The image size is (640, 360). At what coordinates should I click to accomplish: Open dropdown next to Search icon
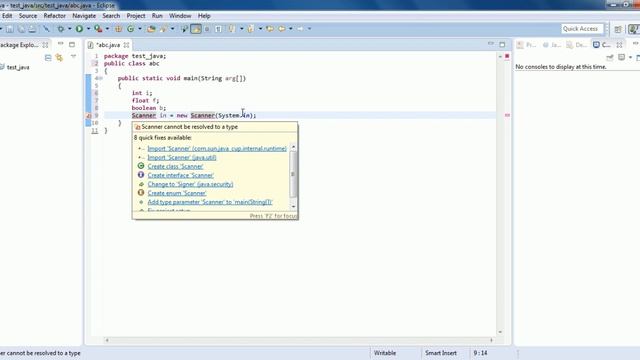172,29
